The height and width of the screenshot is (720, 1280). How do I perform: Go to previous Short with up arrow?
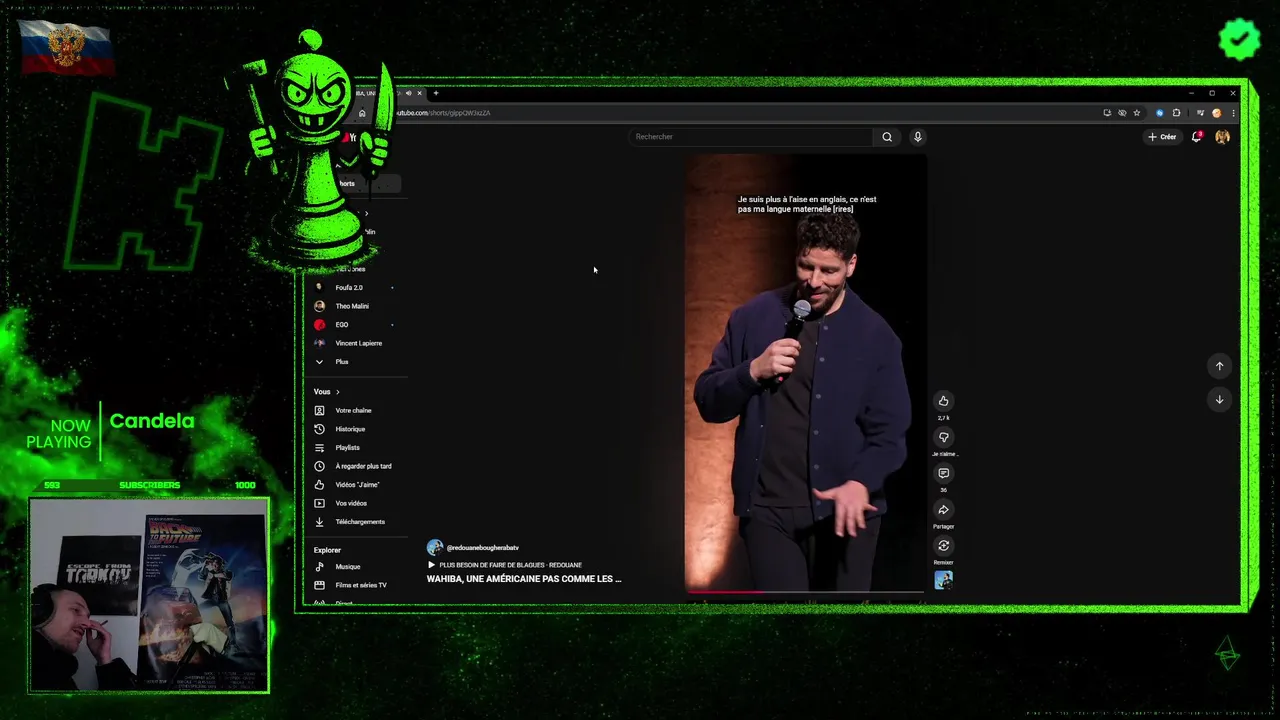(x=1219, y=366)
